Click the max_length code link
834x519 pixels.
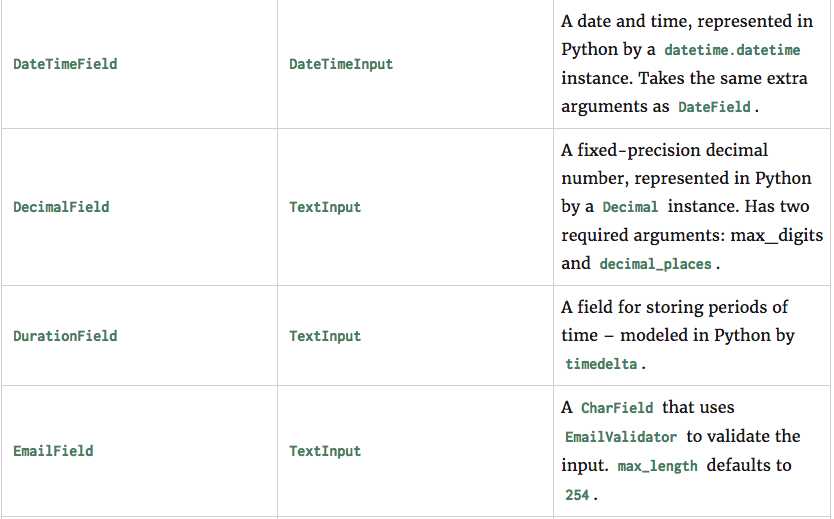[657, 466]
